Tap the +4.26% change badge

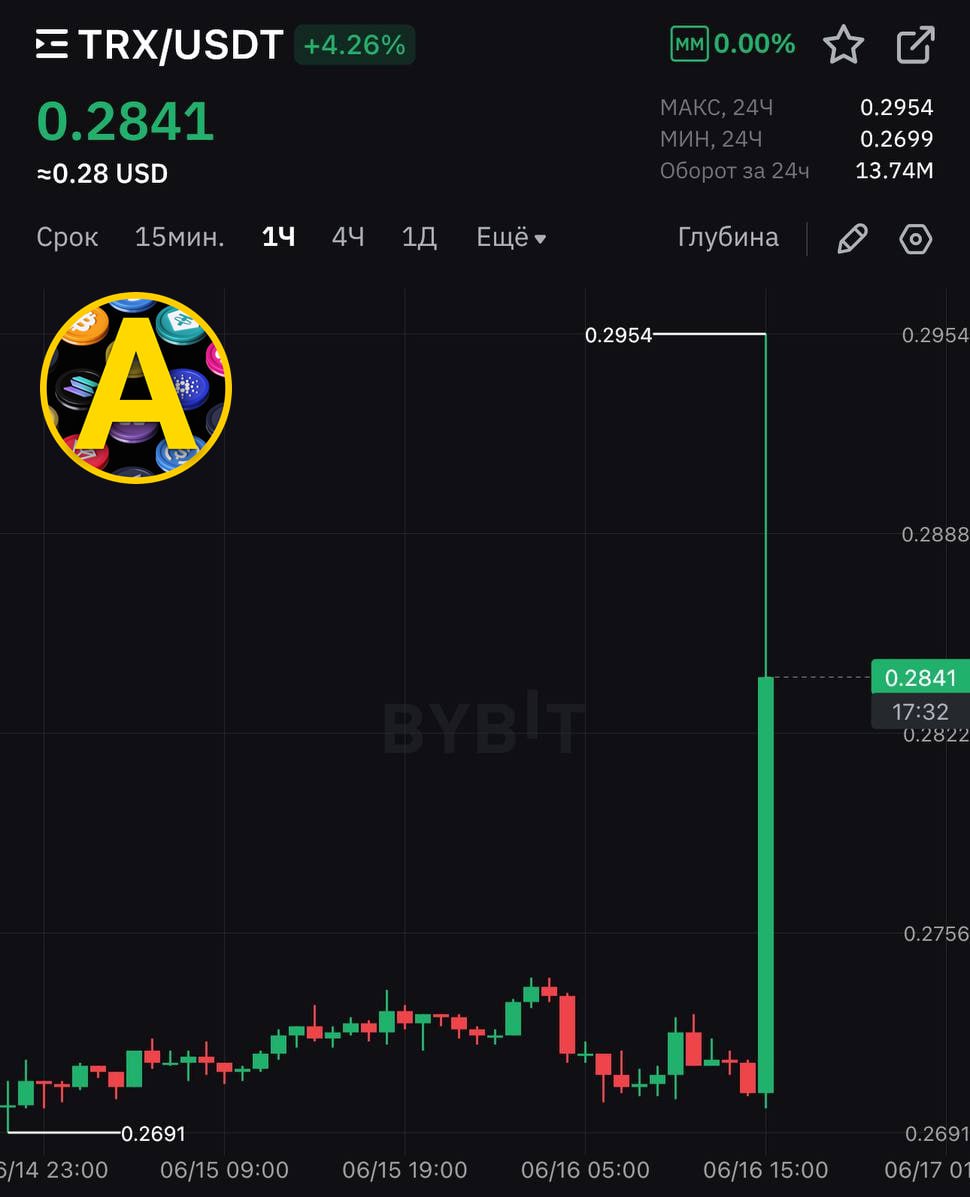pyautogui.click(x=354, y=45)
